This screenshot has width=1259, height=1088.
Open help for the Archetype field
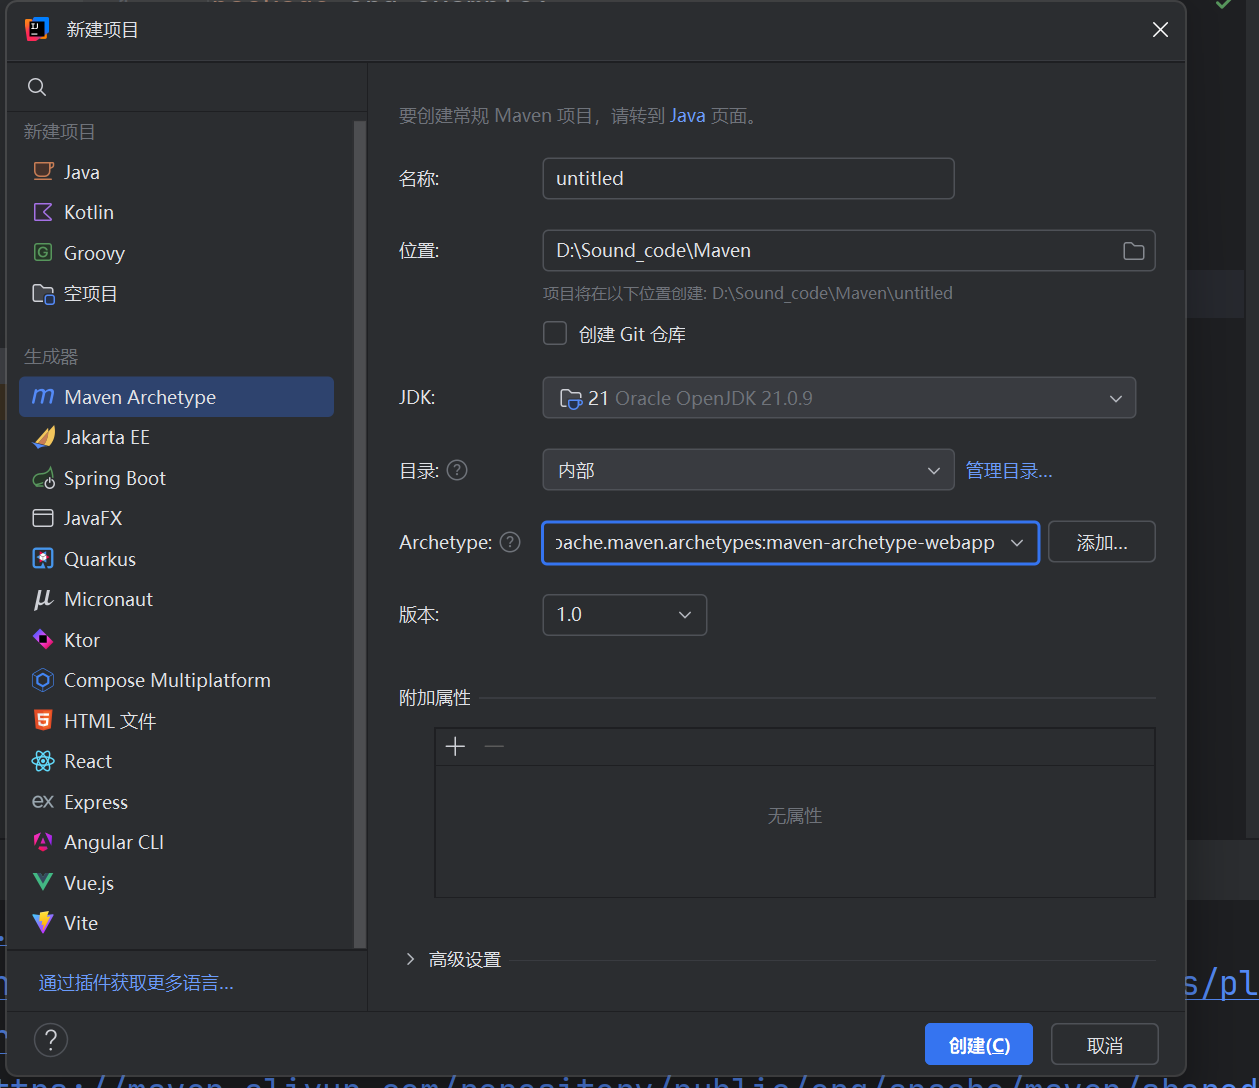coord(510,542)
